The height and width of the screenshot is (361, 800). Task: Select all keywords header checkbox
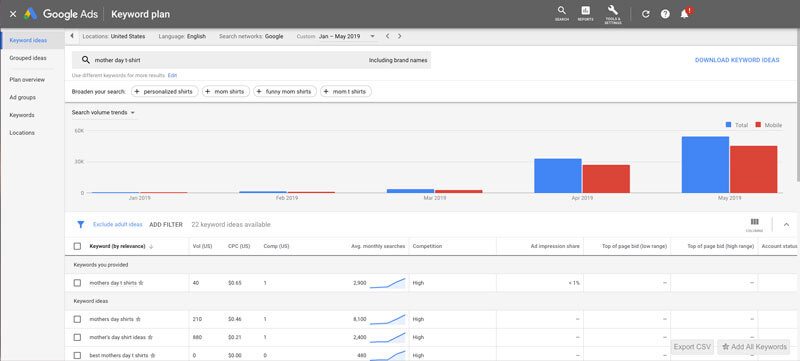77,246
